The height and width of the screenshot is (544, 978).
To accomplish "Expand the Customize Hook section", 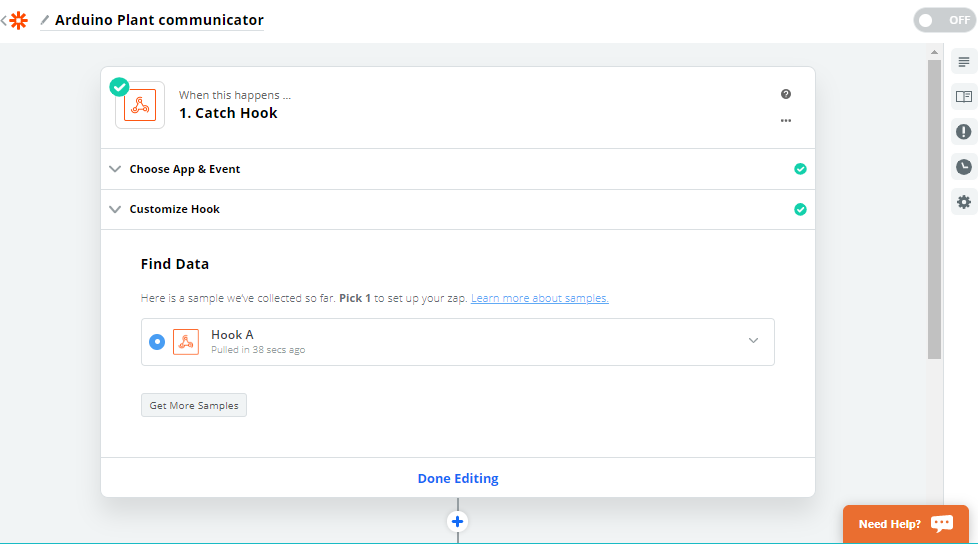I will tap(115, 209).
